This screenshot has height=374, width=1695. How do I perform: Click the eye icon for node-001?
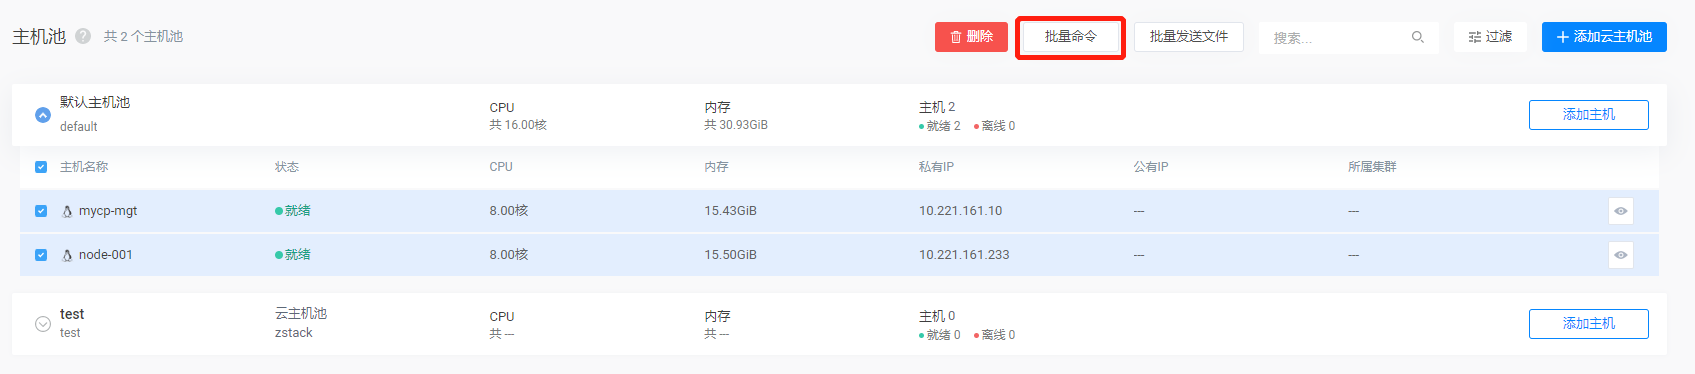click(1621, 255)
